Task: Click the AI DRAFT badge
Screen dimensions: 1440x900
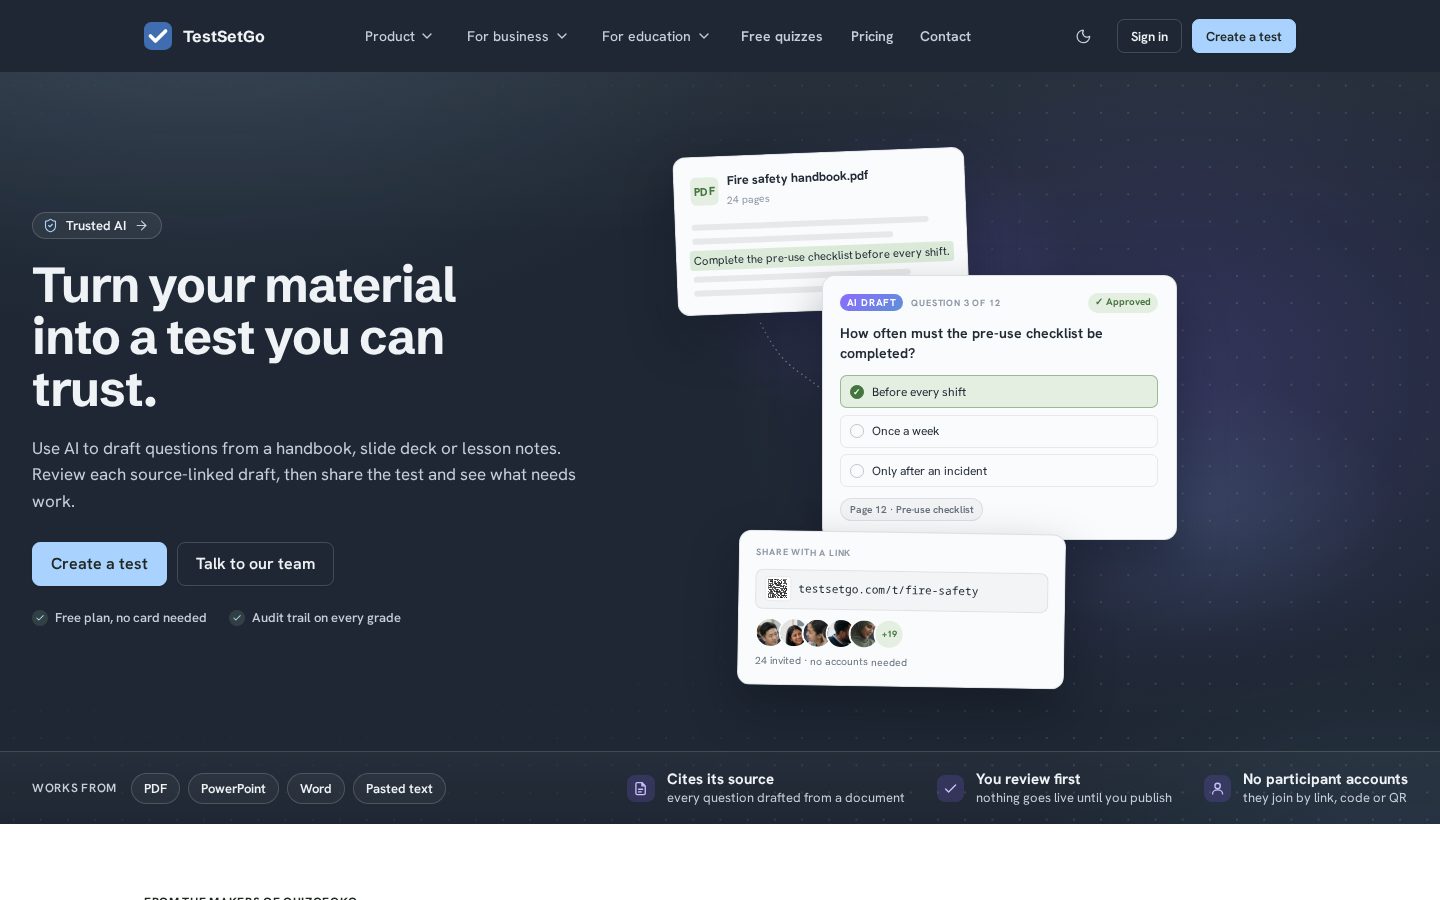Action: [x=871, y=302]
